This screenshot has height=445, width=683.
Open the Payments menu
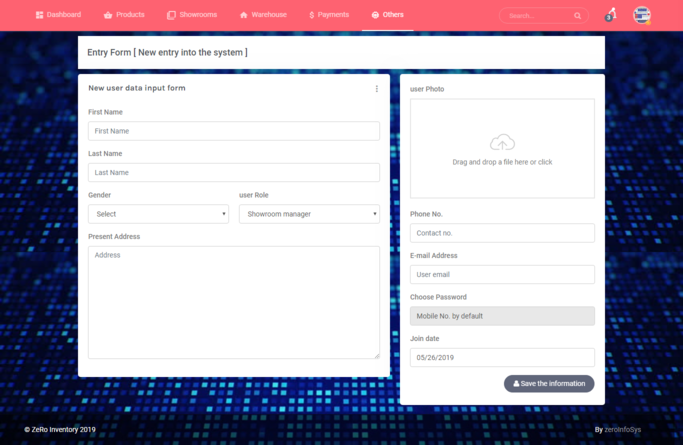(329, 15)
